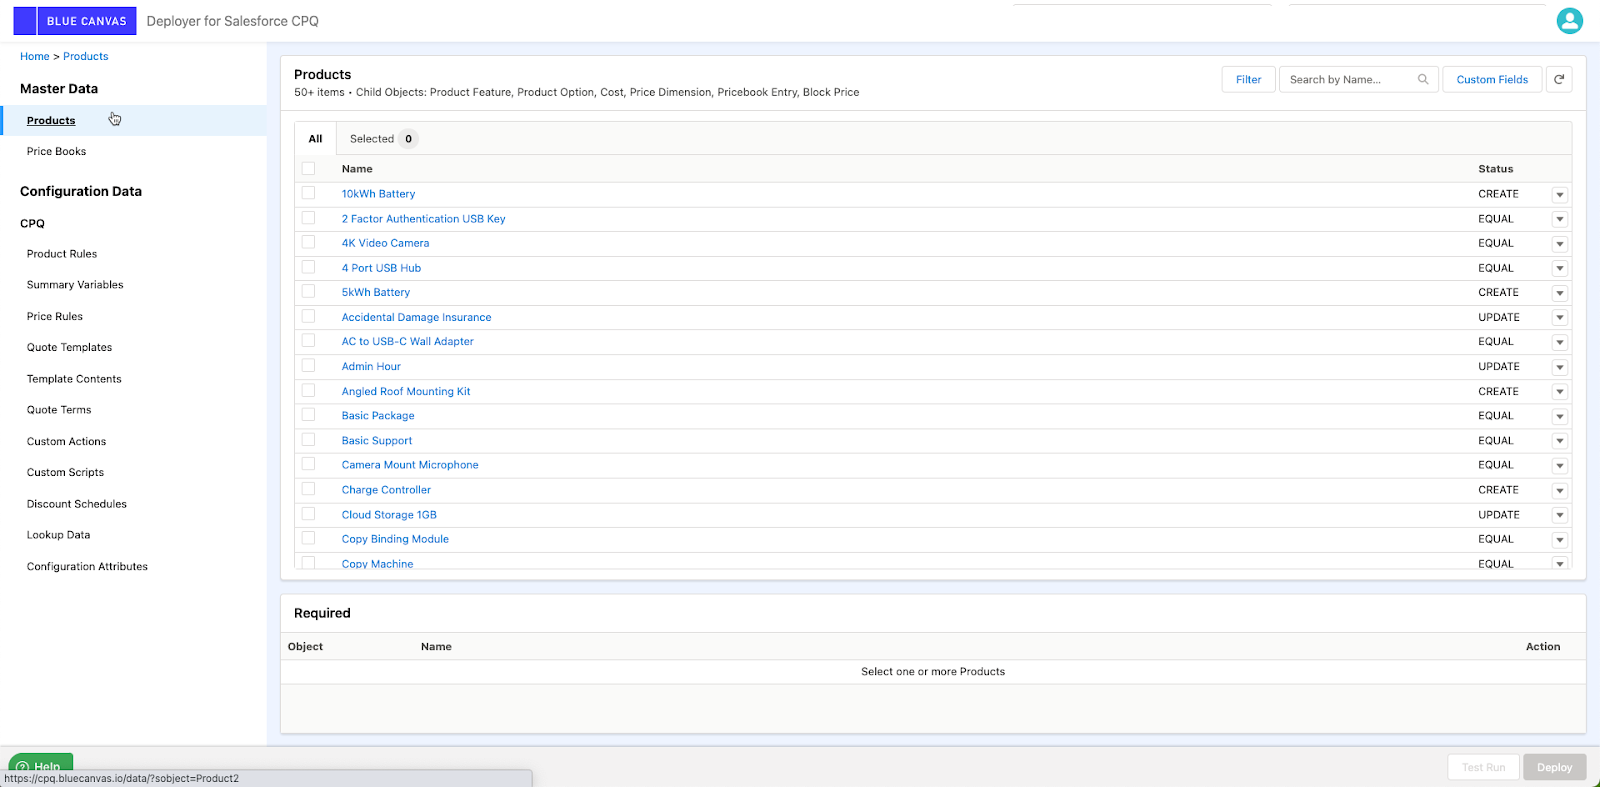1600x787 pixels.
Task: Click the search magnifier icon
Action: pos(1423,79)
